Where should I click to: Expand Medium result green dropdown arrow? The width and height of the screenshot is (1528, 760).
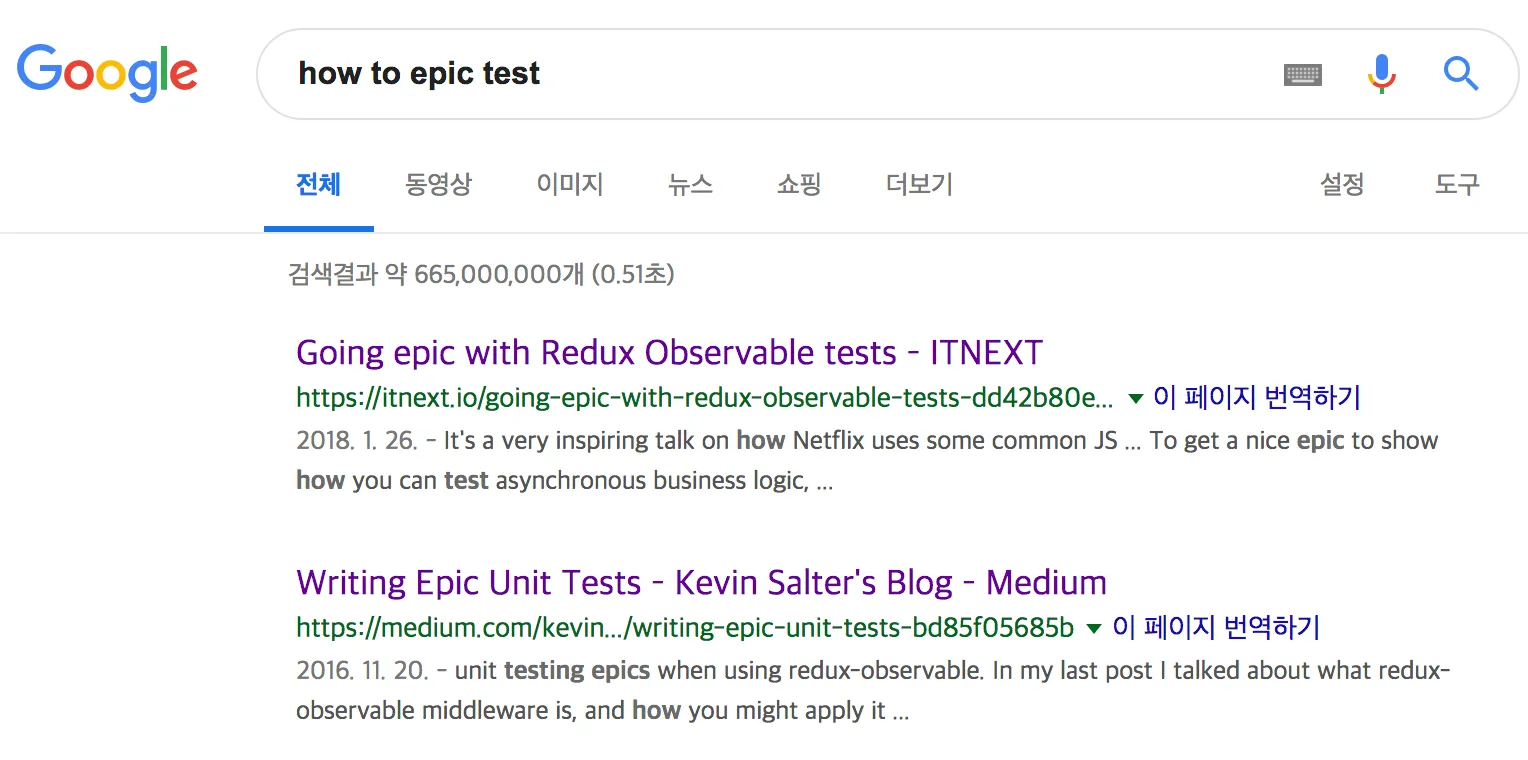(x=1094, y=628)
